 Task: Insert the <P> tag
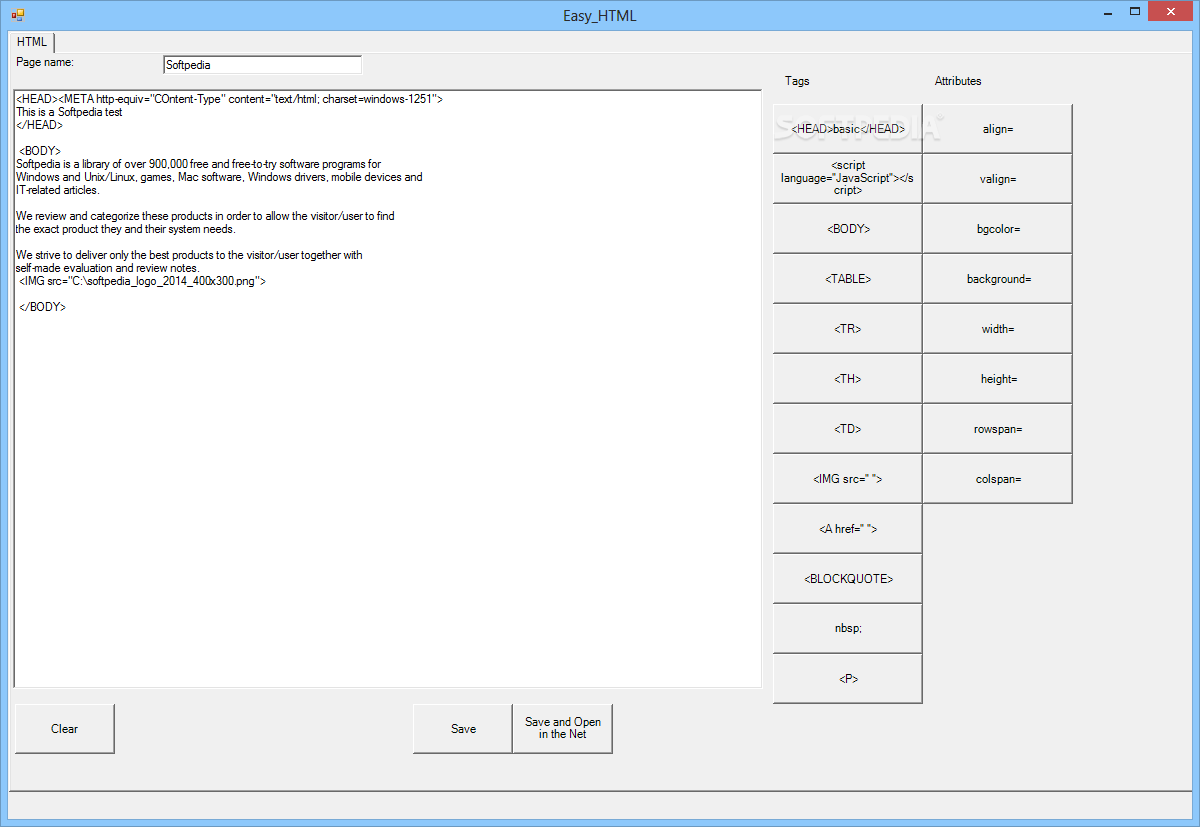[x=848, y=679]
